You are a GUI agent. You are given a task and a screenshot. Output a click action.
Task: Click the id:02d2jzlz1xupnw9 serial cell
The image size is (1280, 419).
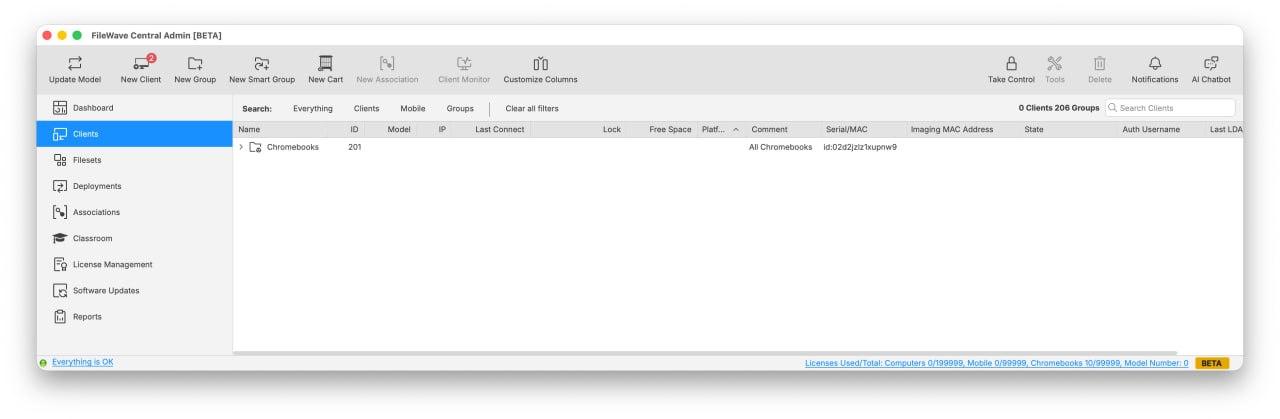click(x=860, y=147)
